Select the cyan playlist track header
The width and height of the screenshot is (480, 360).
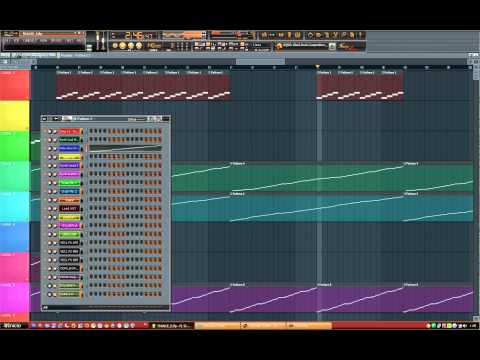point(15,207)
